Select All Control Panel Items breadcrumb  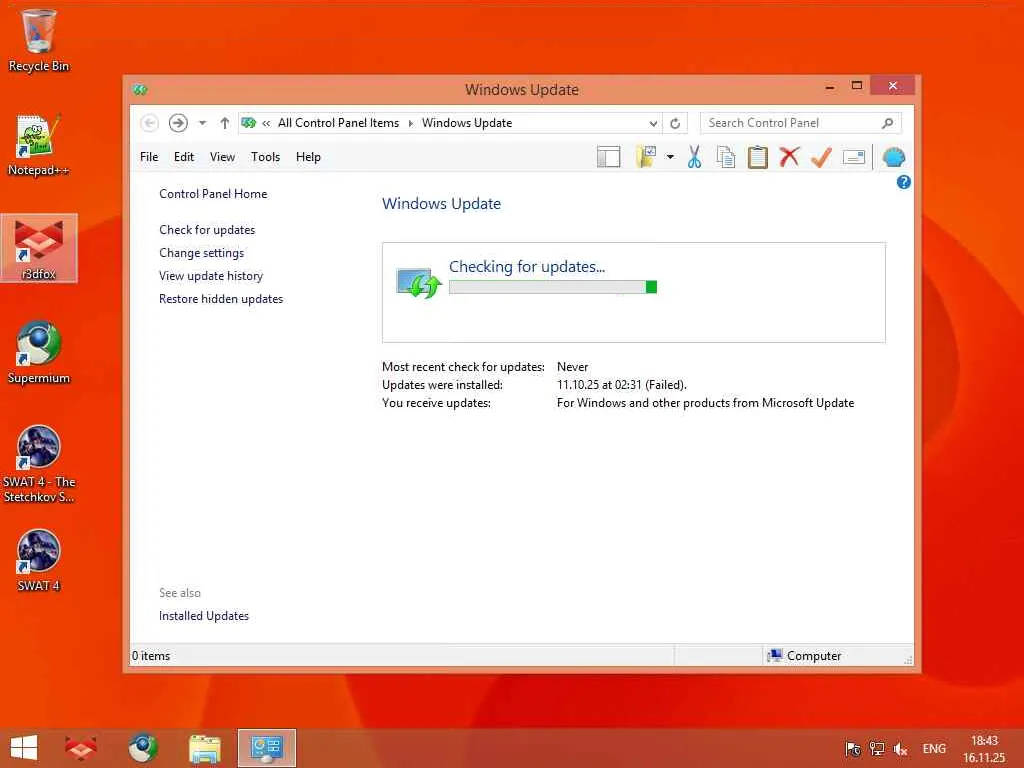pos(338,123)
